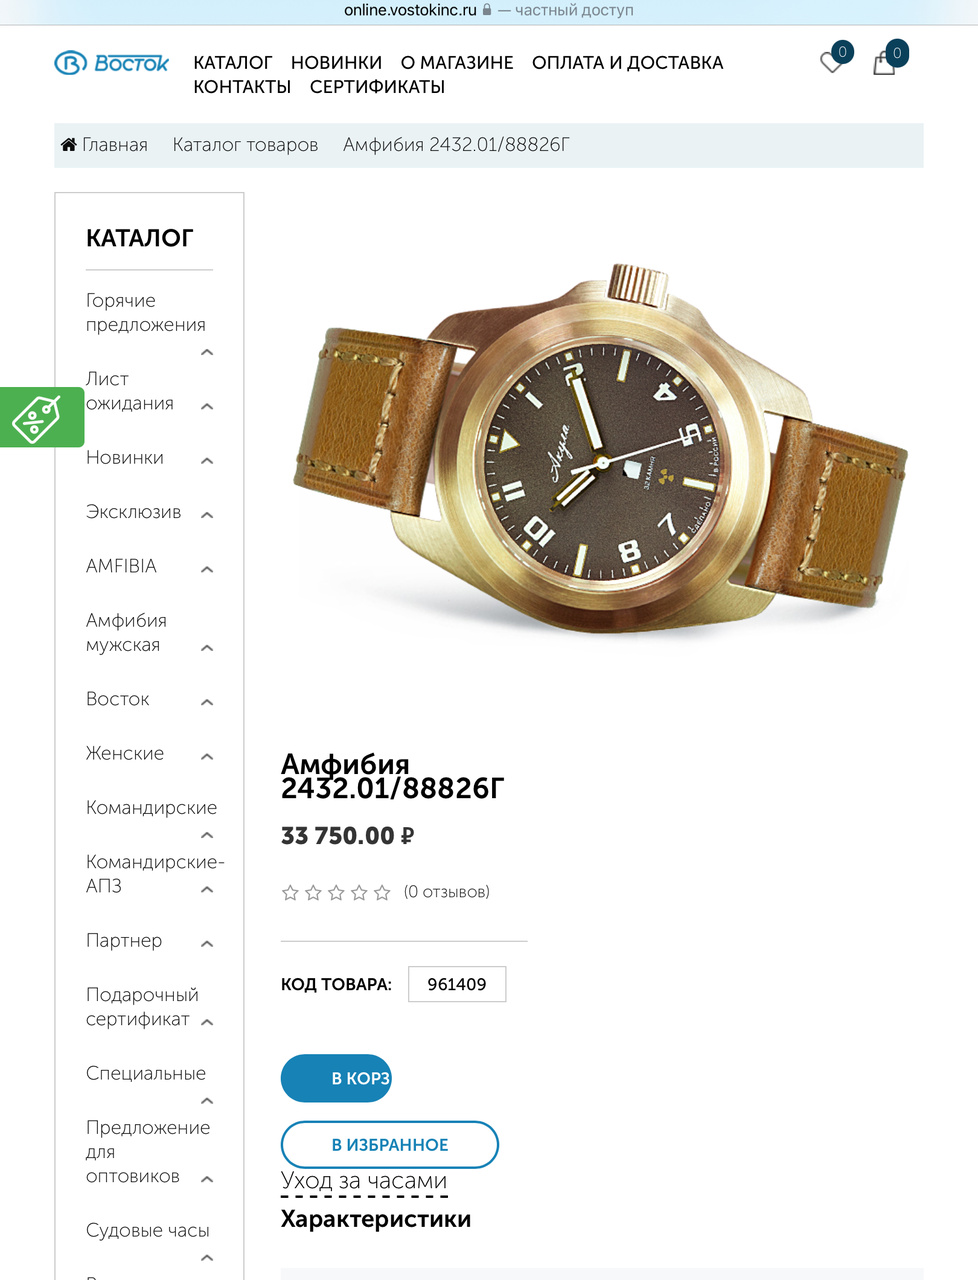Click the В ИЗБРАННОЕ button
978x1280 pixels.
[x=390, y=1145]
